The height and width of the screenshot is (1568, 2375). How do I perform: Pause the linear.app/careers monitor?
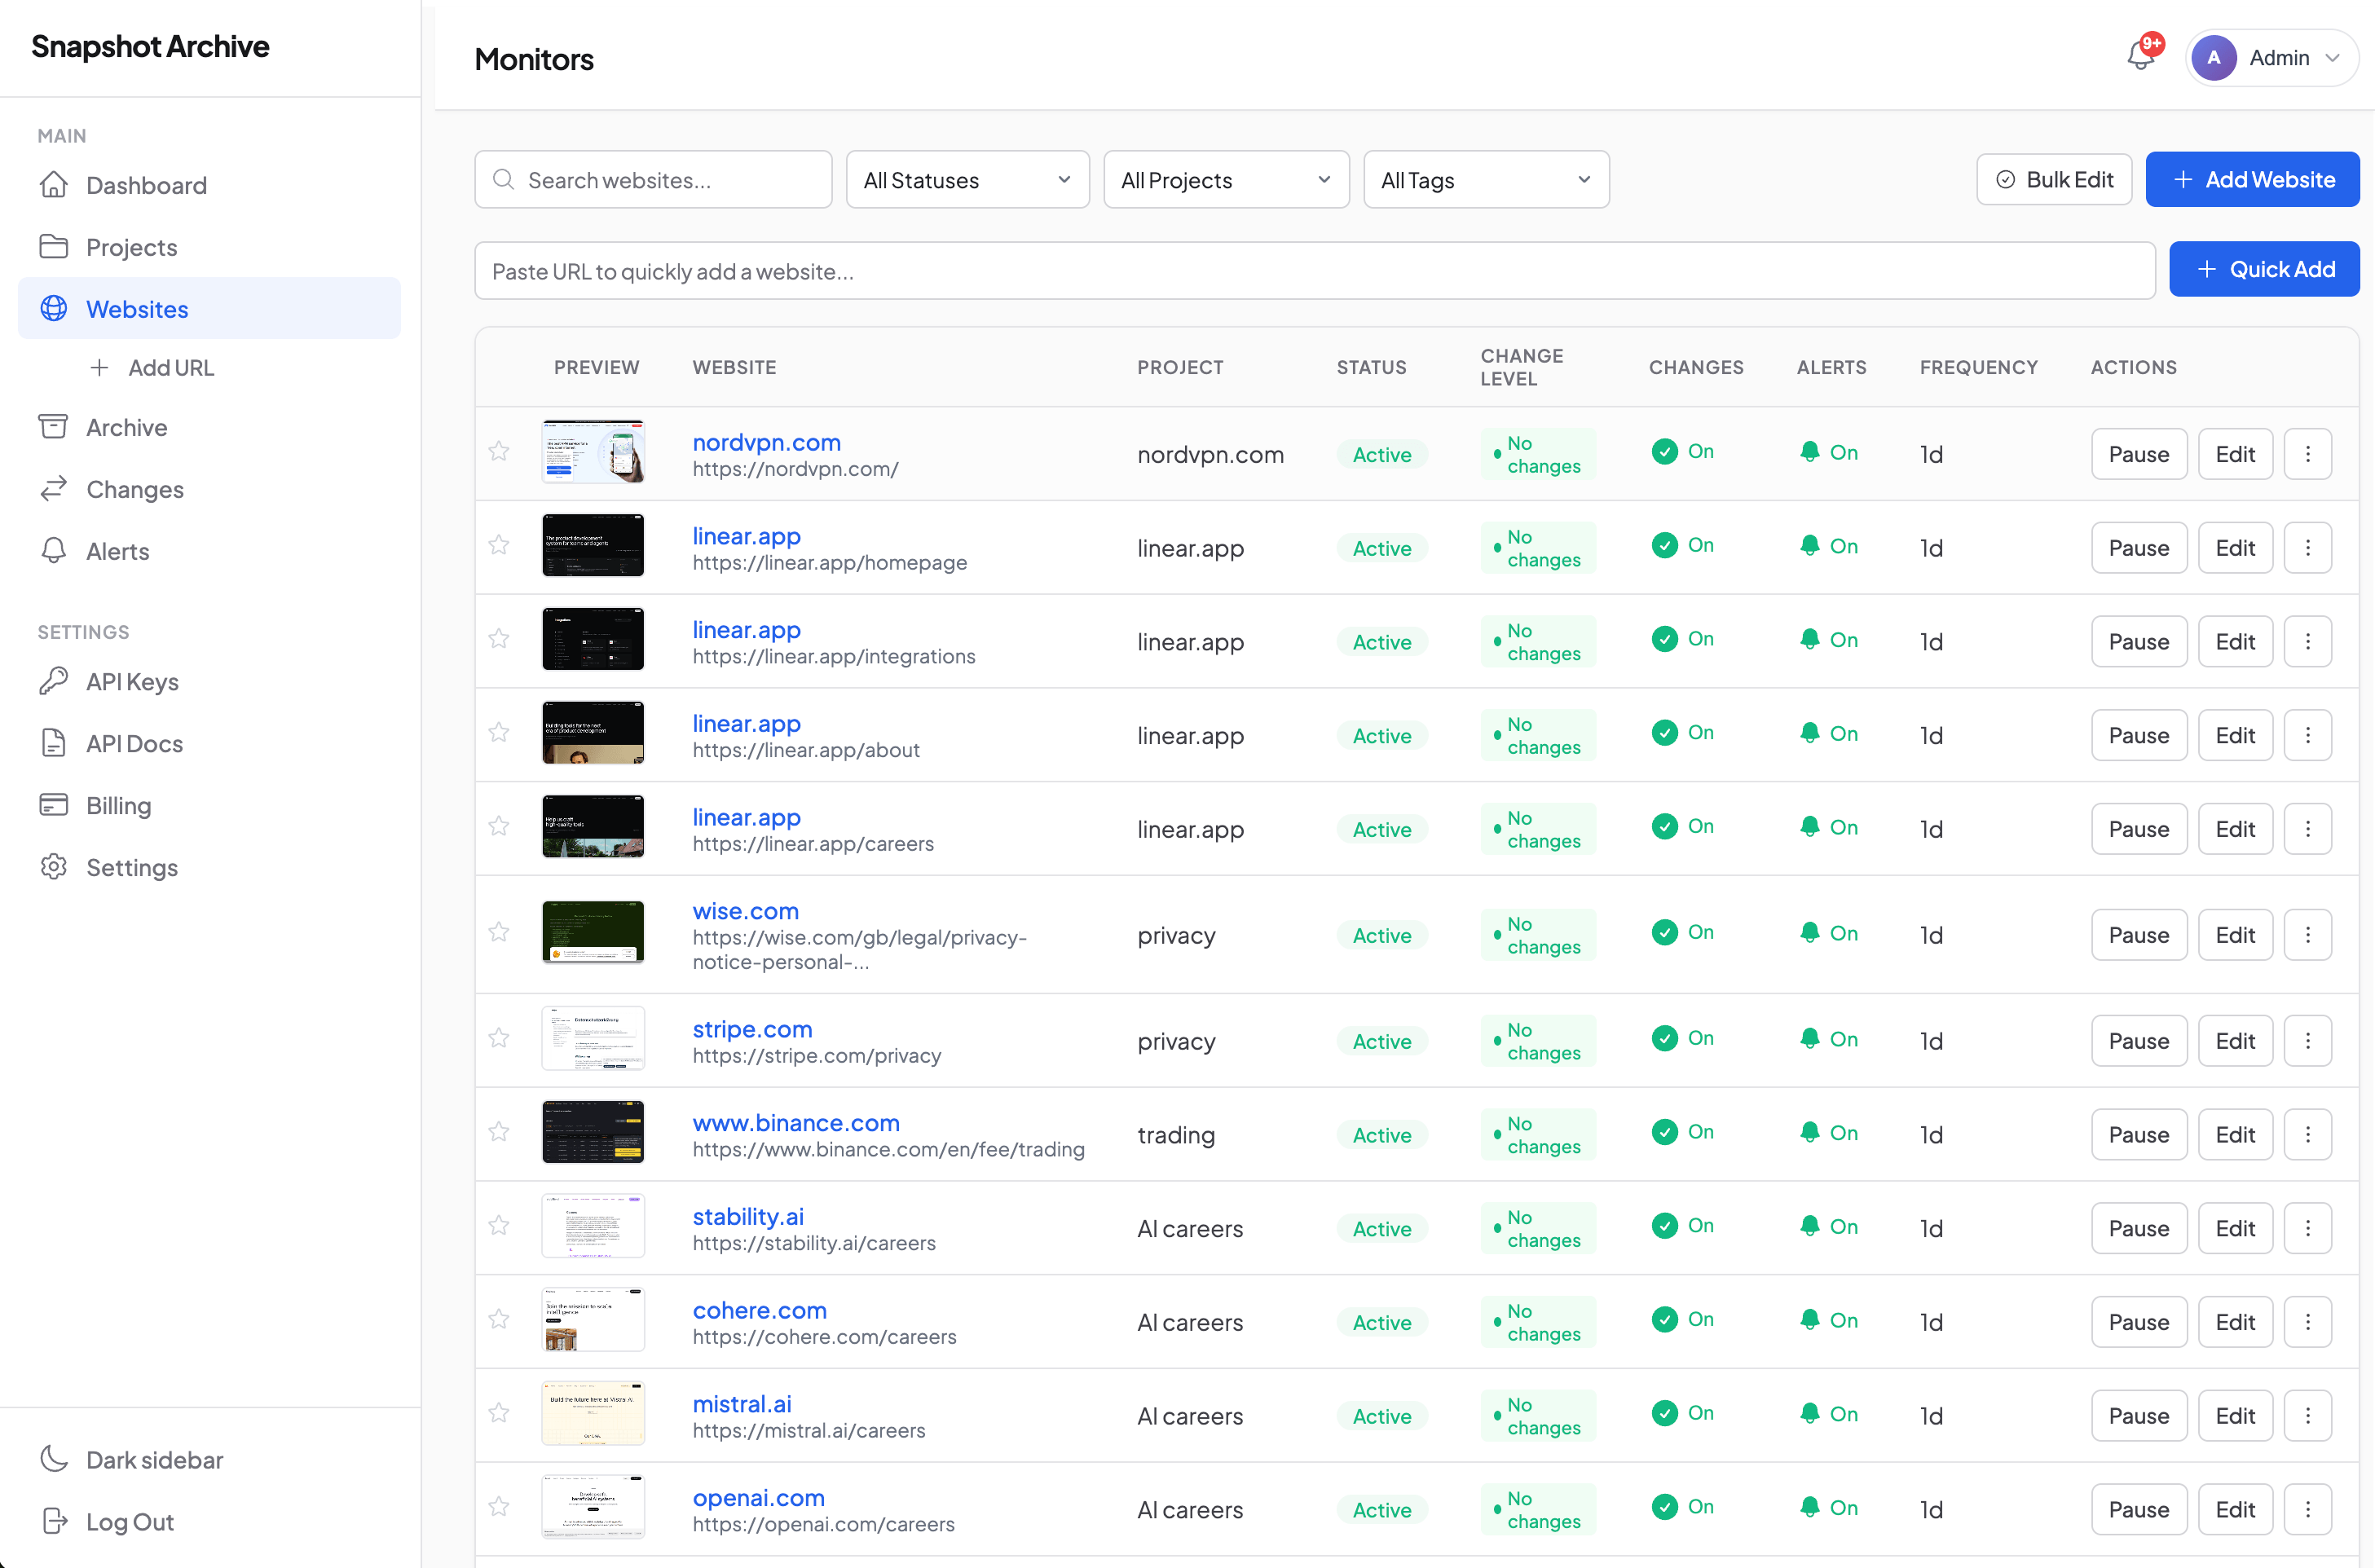click(2139, 829)
